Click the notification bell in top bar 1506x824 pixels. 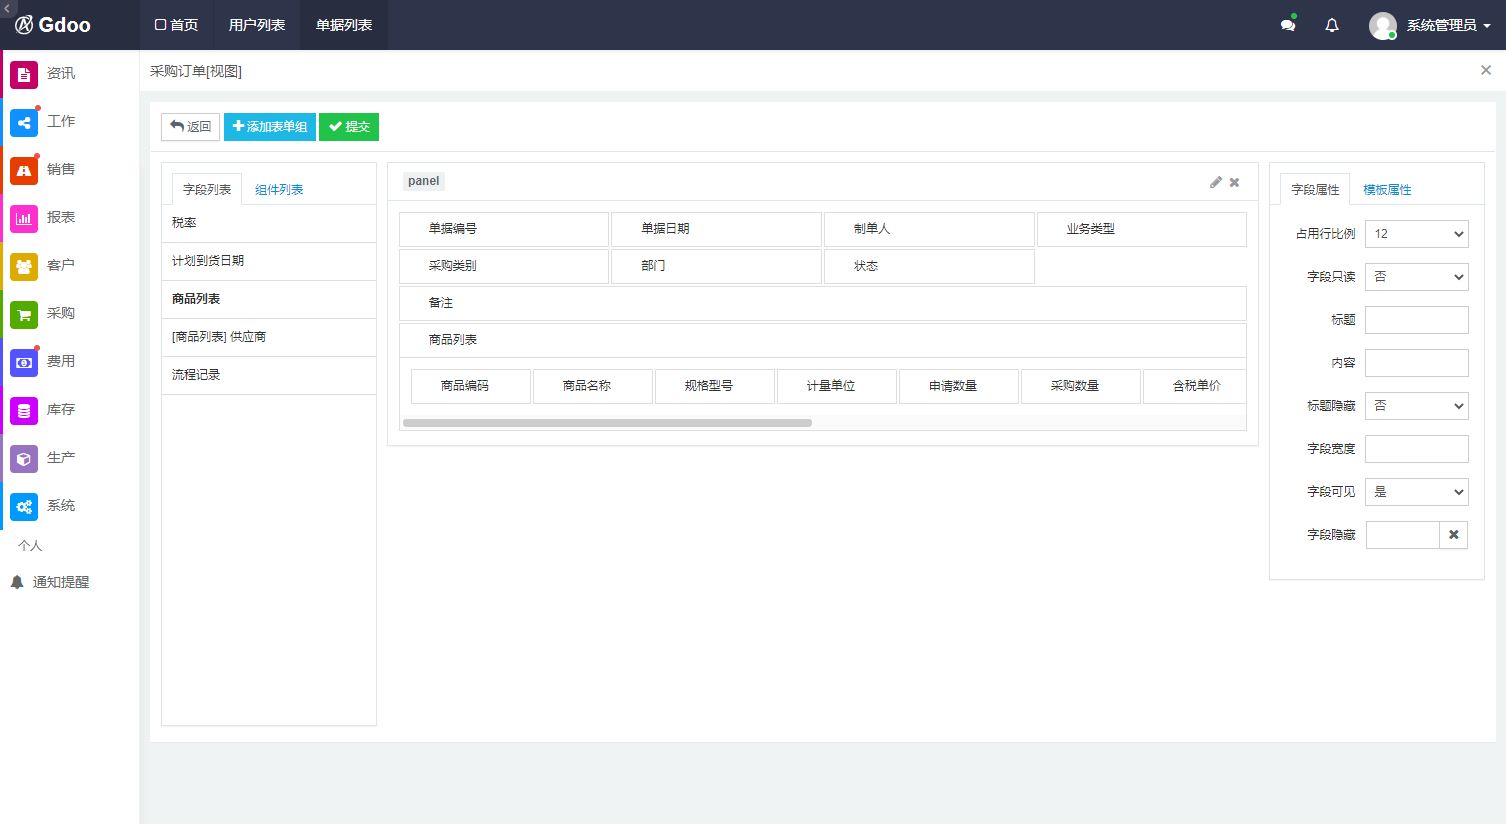click(1332, 25)
